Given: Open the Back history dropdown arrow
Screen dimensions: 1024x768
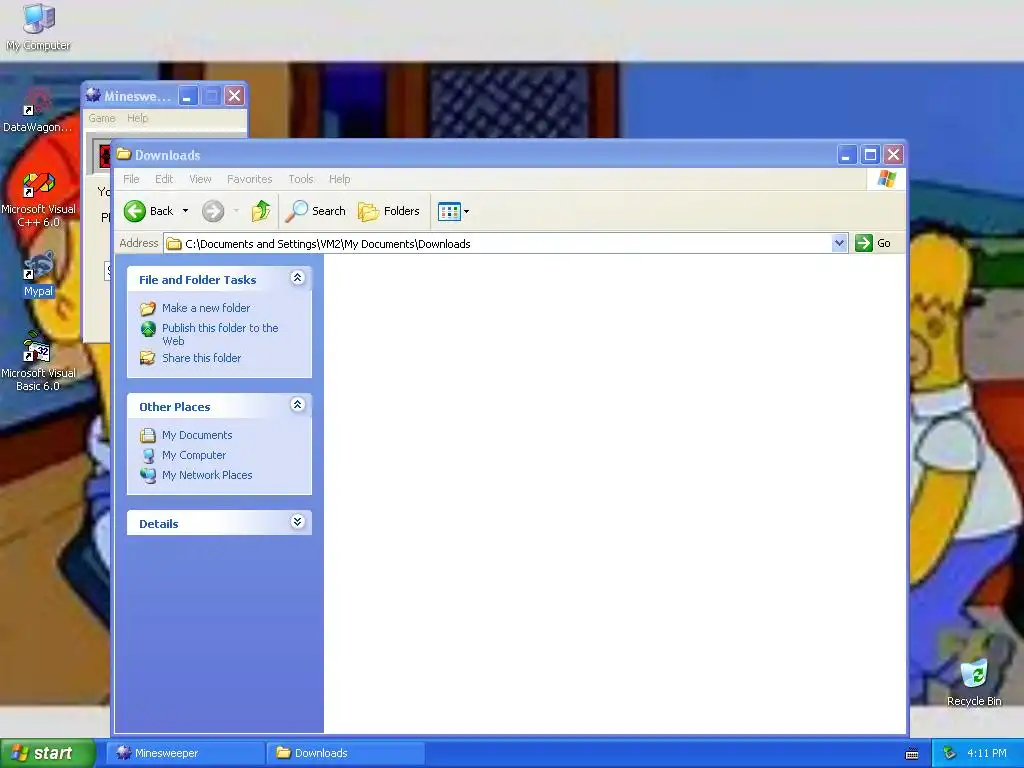Looking at the screenshot, I should point(185,211).
